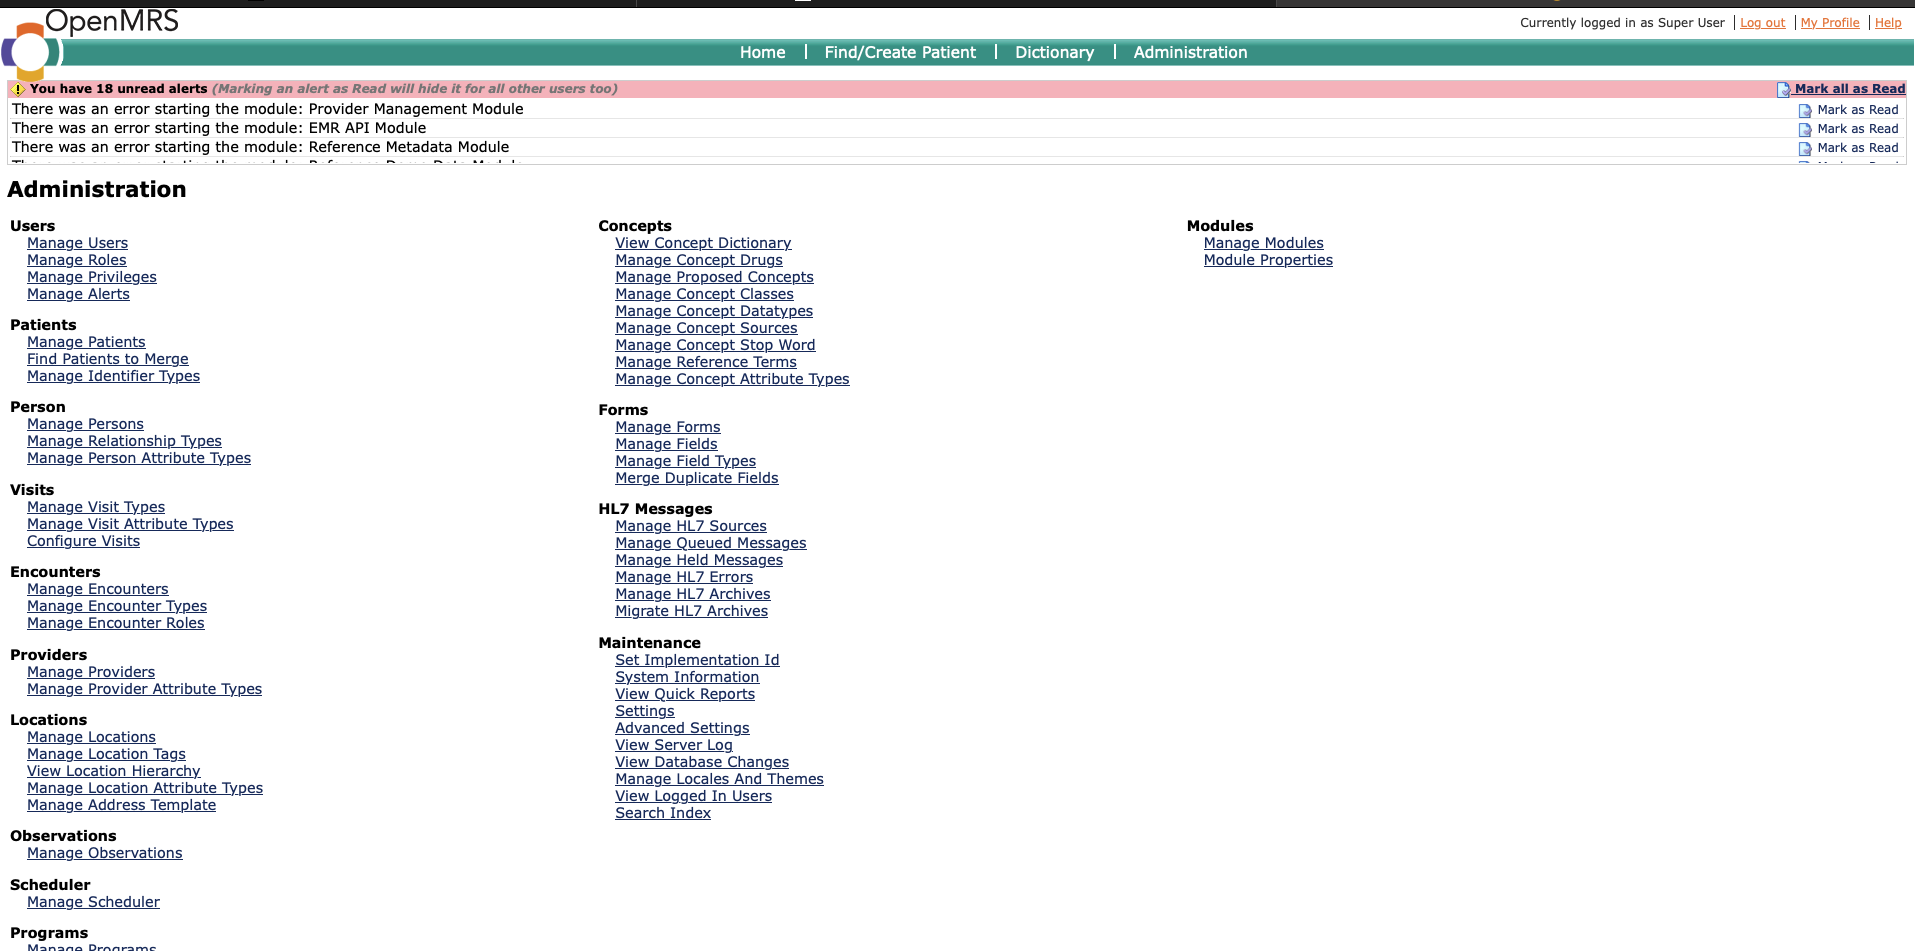The height and width of the screenshot is (951, 1915).
Task: Click Find Patients to Merge
Action: [107, 359]
